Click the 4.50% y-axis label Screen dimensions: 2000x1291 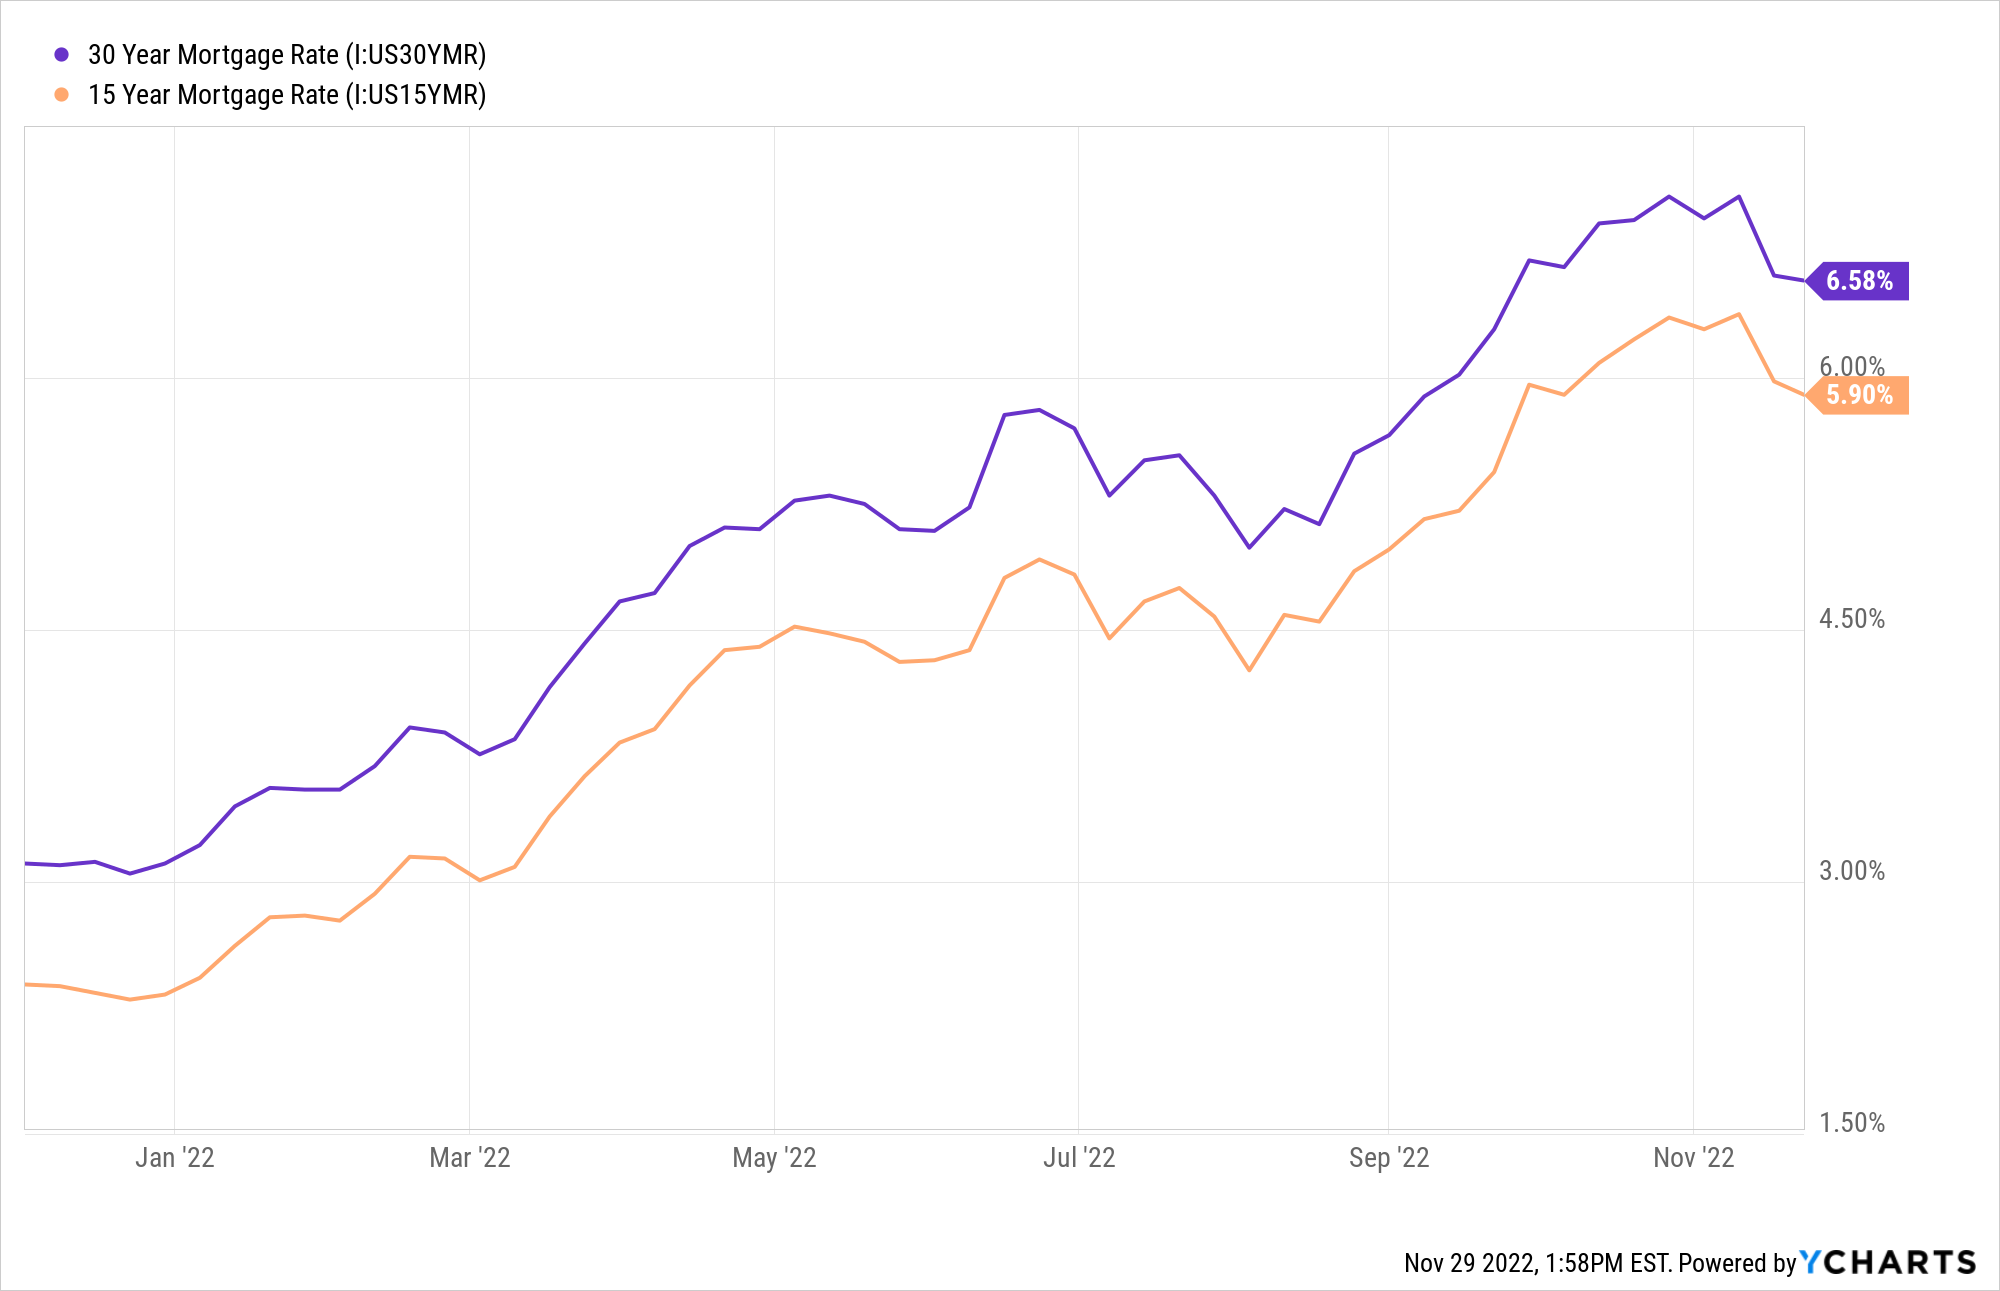[1852, 619]
